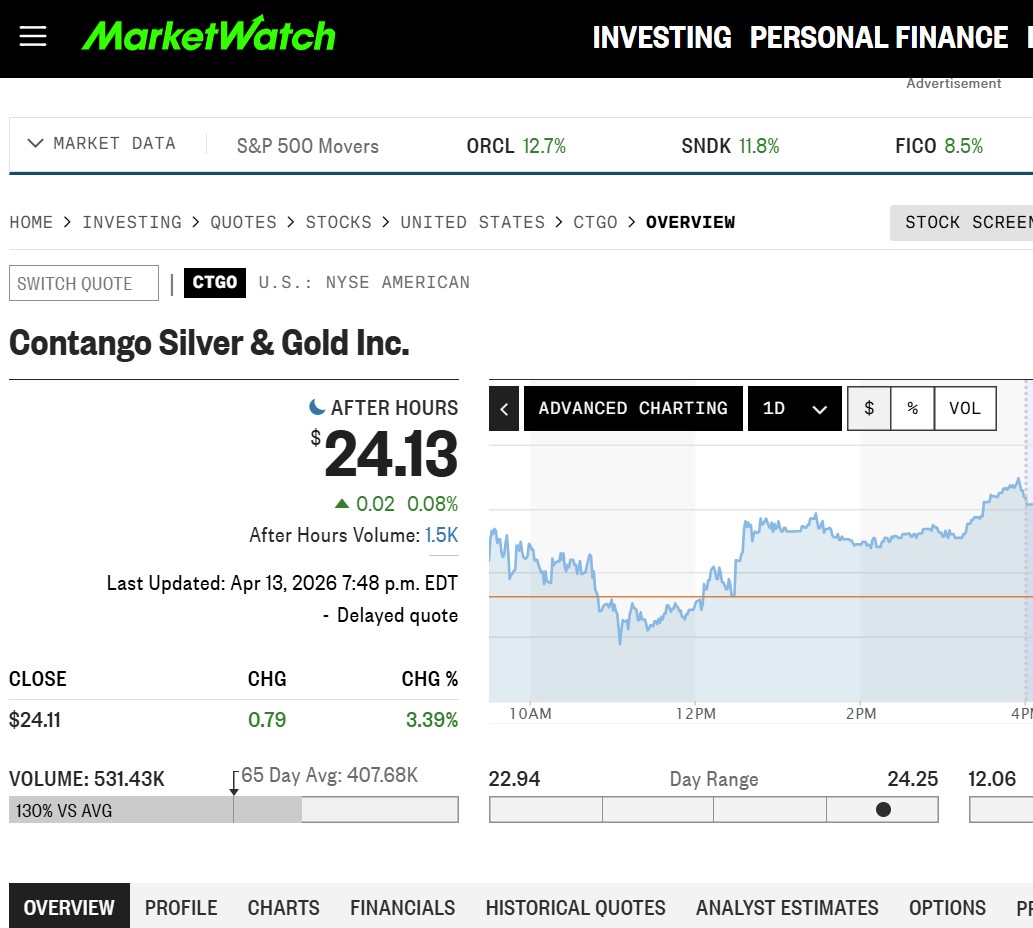Open the Personal Finance menu
Image resolution: width=1033 pixels, height=928 pixels.
(x=878, y=38)
